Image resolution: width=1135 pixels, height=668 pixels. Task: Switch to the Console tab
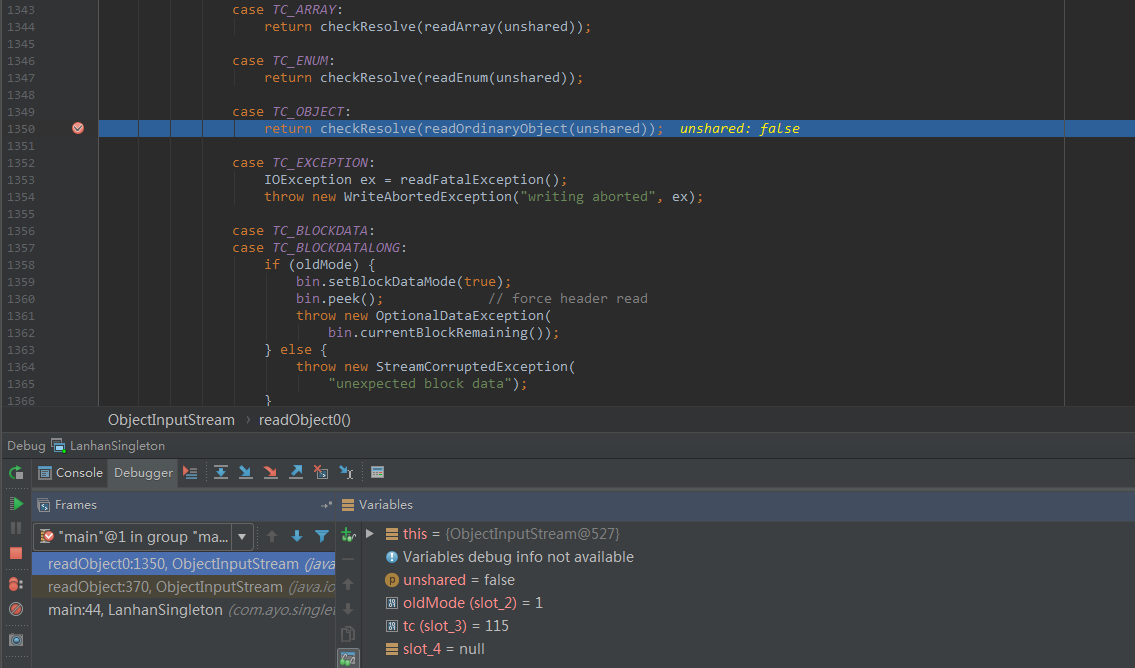pos(70,473)
